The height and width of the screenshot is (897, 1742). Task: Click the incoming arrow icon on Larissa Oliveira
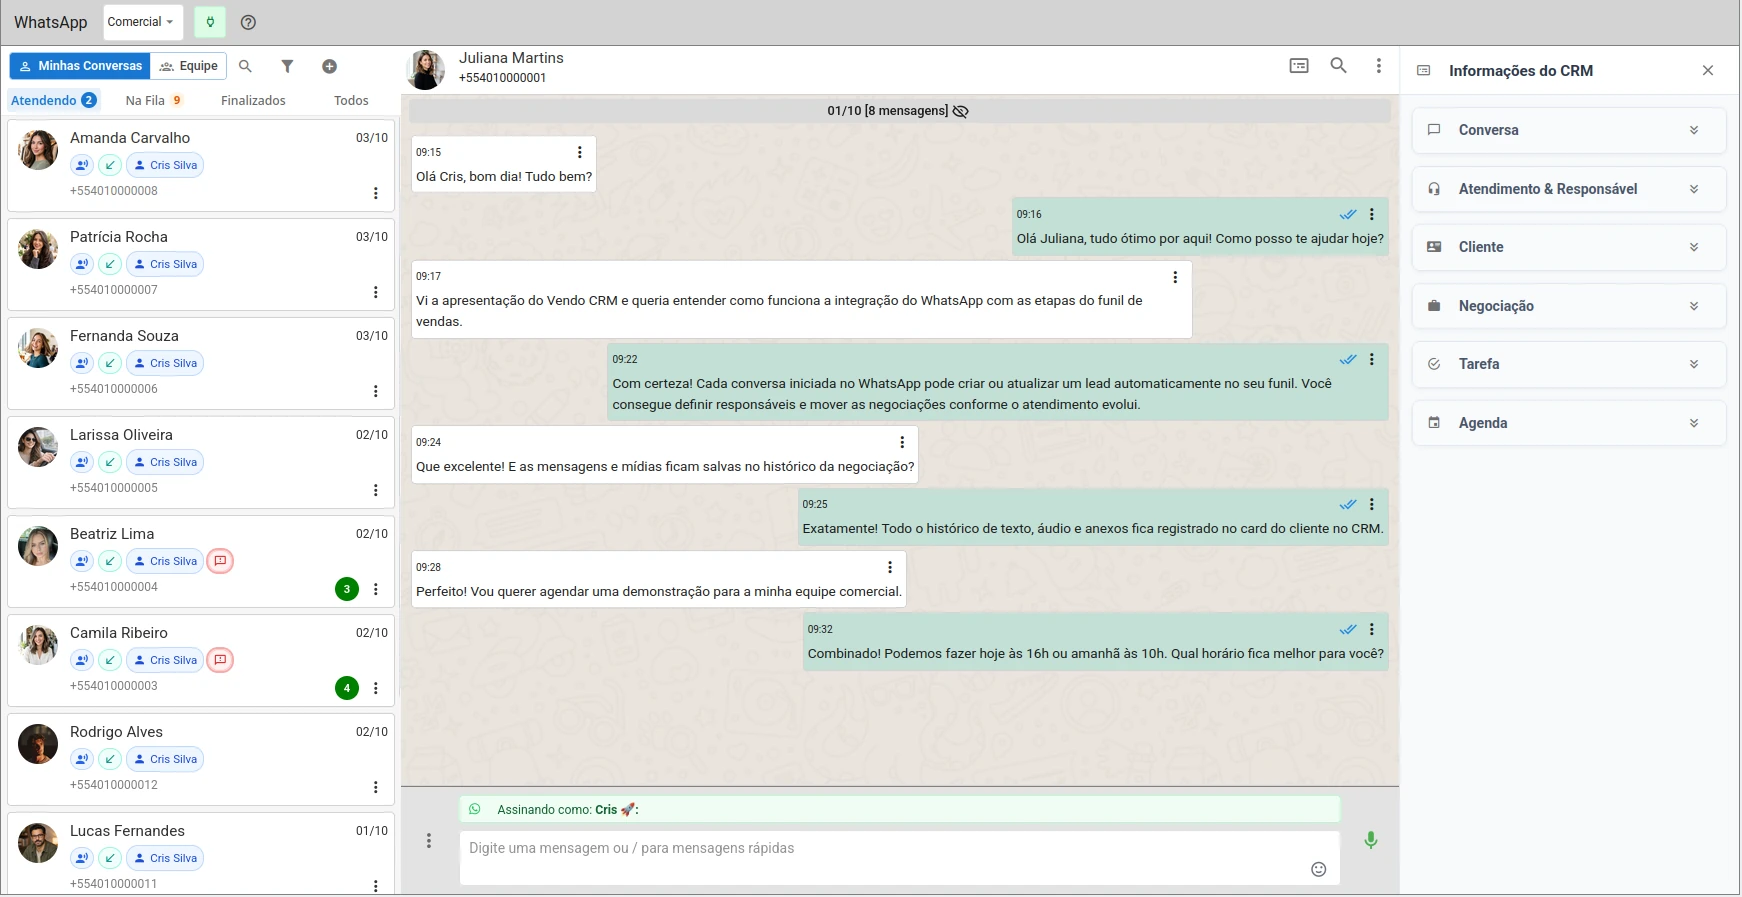(110, 462)
